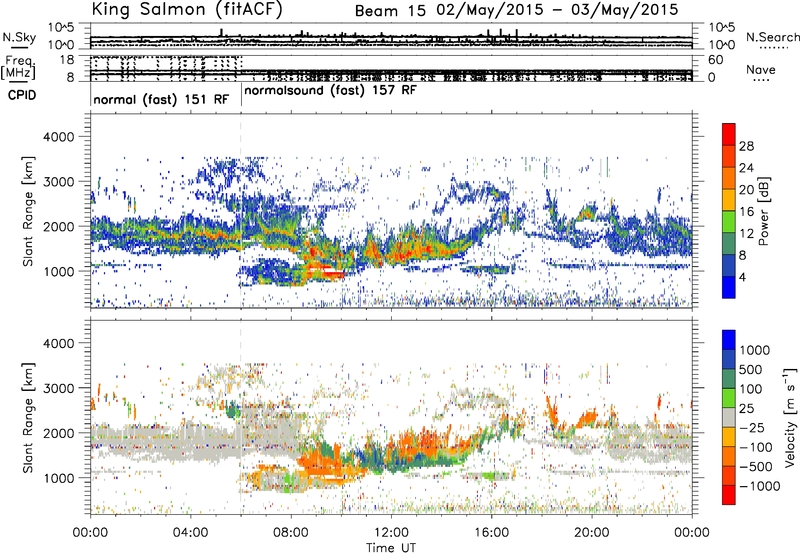The image size is (800, 554).
Task: Click the '3000' tick of the velocity panel
Action: tap(61, 388)
